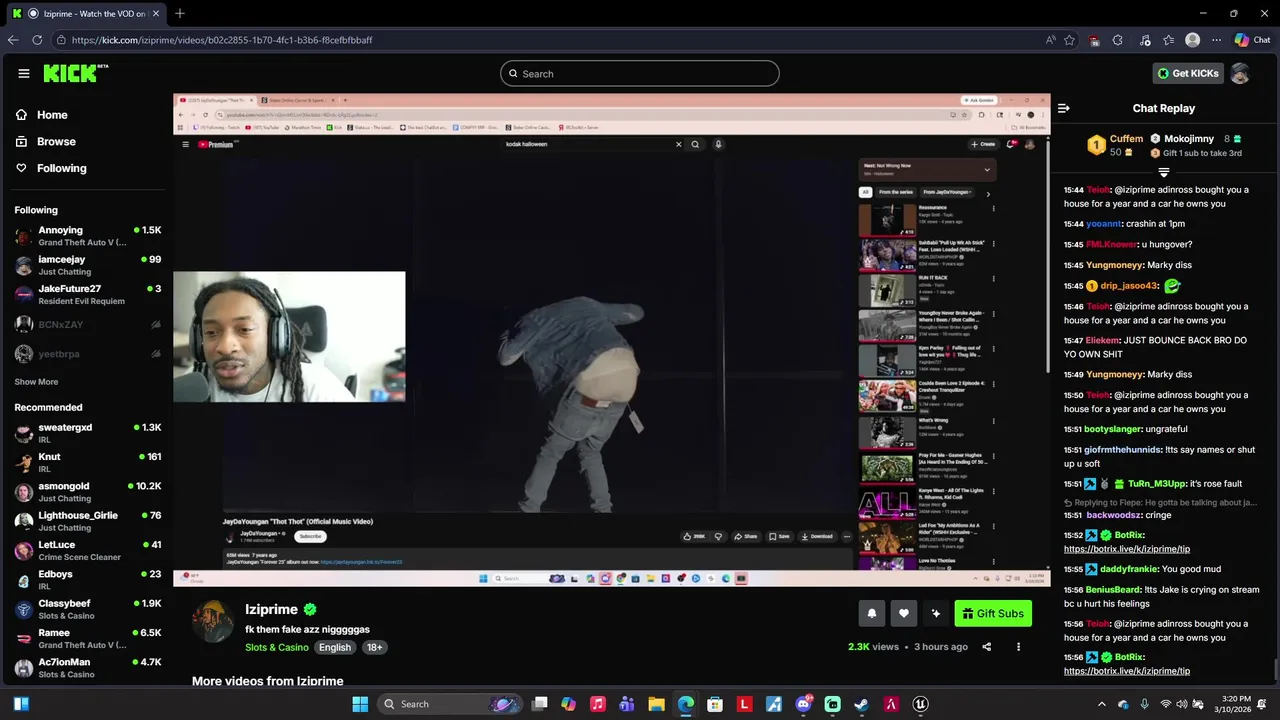The width and height of the screenshot is (1280, 720).
Task: Click Gift Subs button
Action: [x=993, y=613]
